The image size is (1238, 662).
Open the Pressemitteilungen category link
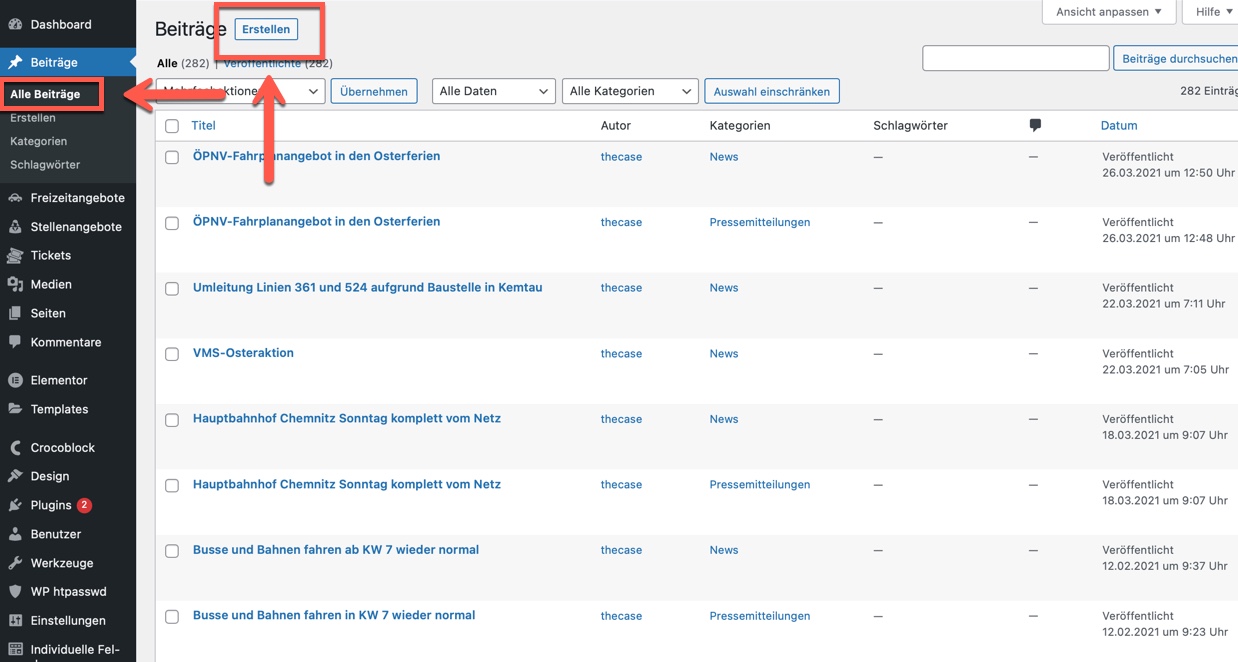click(x=759, y=222)
